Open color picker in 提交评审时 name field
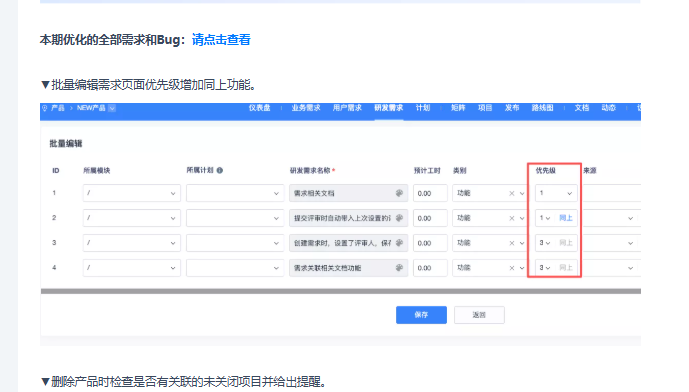This screenshot has width=689, height=392. [x=399, y=218]
